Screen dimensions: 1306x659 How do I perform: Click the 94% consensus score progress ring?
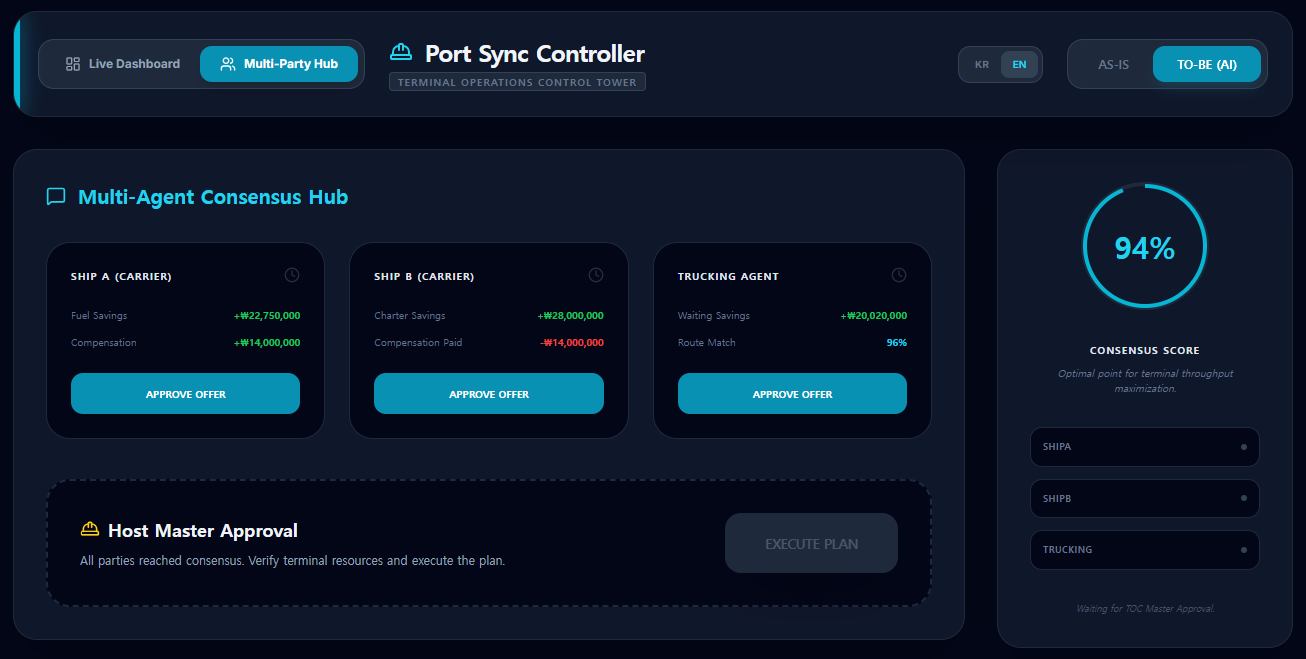click(x=1144, y=245)
